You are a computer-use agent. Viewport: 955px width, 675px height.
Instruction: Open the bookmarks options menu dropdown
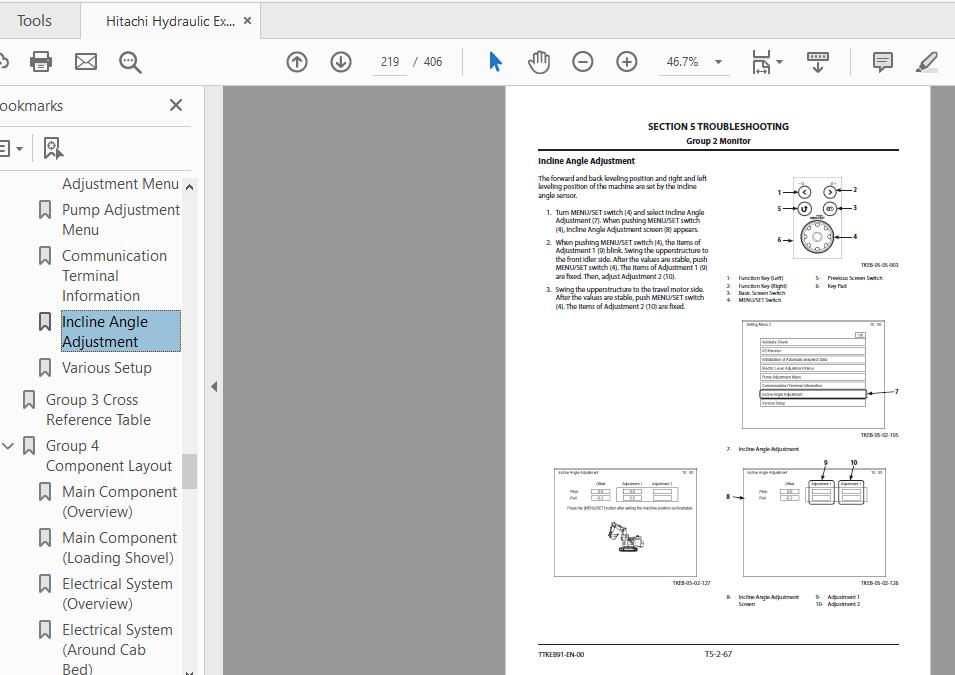point(11,148)
